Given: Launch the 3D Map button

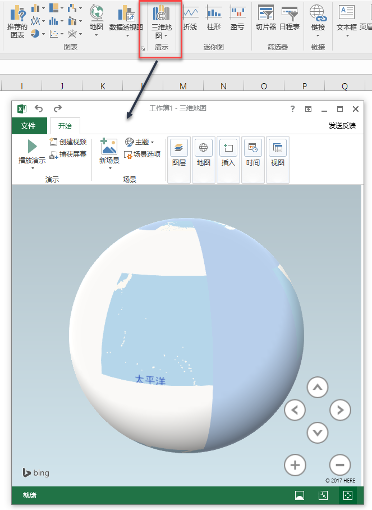Looking at the screenshot, I should [161, 21].
